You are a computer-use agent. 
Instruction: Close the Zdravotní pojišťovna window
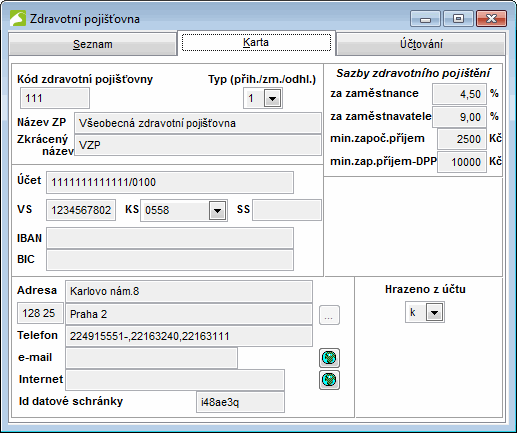[491, 18]
